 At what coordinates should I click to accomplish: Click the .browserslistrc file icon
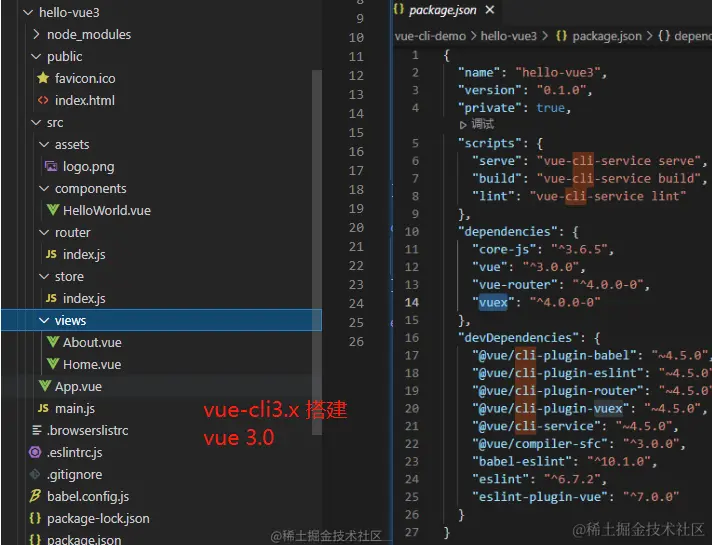point(37,430)
